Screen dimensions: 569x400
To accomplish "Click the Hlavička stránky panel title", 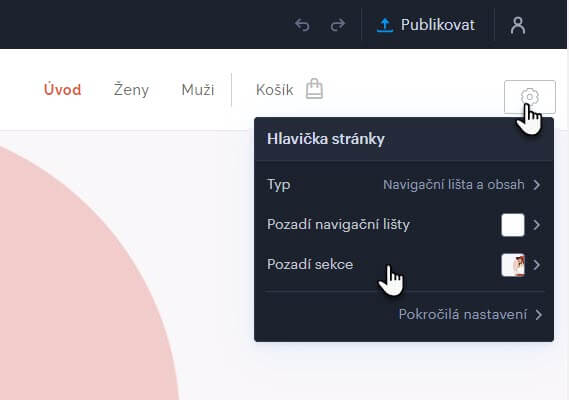I will pyautogui.click(x=326, y=139).
